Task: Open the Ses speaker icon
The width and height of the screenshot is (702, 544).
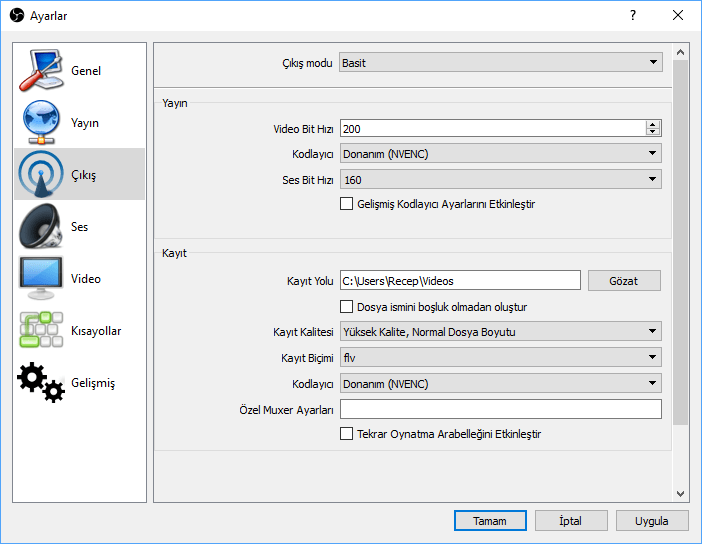Action: tap(42, 227)
